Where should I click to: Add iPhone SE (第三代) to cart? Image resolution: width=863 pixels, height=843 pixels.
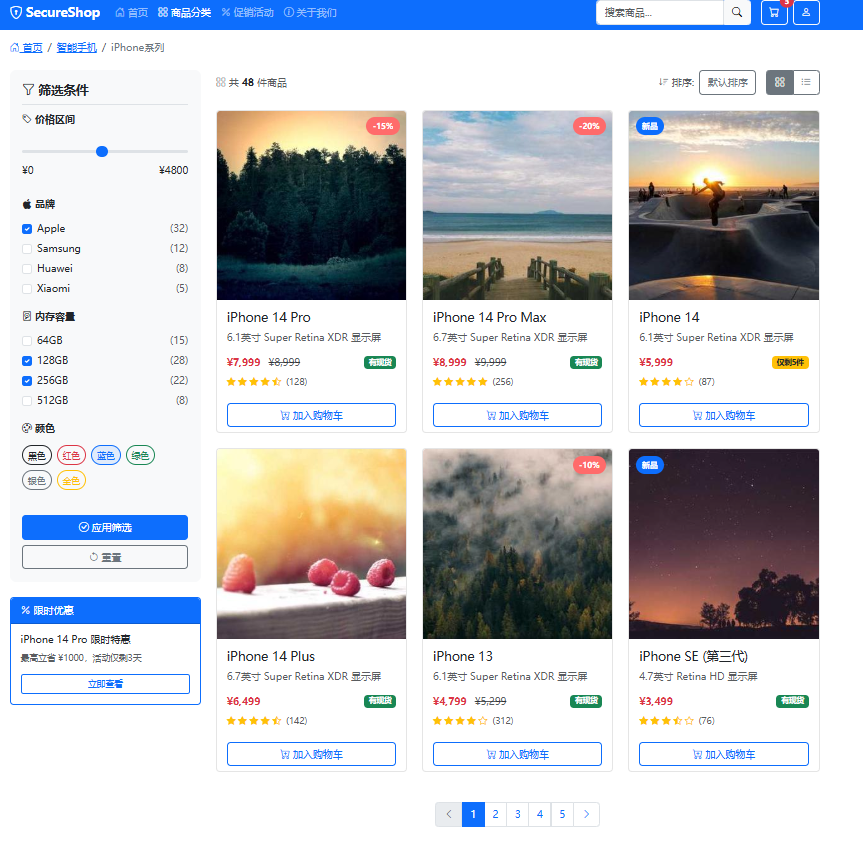pos(724,754)
